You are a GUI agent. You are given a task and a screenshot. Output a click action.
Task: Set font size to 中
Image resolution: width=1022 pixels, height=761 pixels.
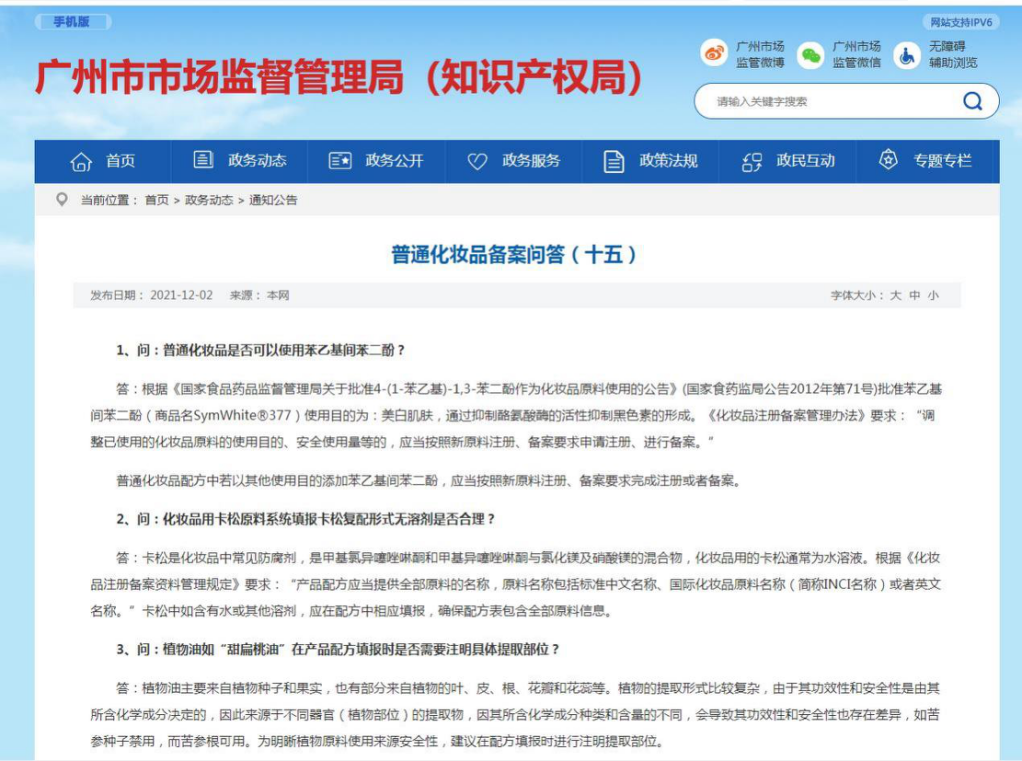(914, 296)
